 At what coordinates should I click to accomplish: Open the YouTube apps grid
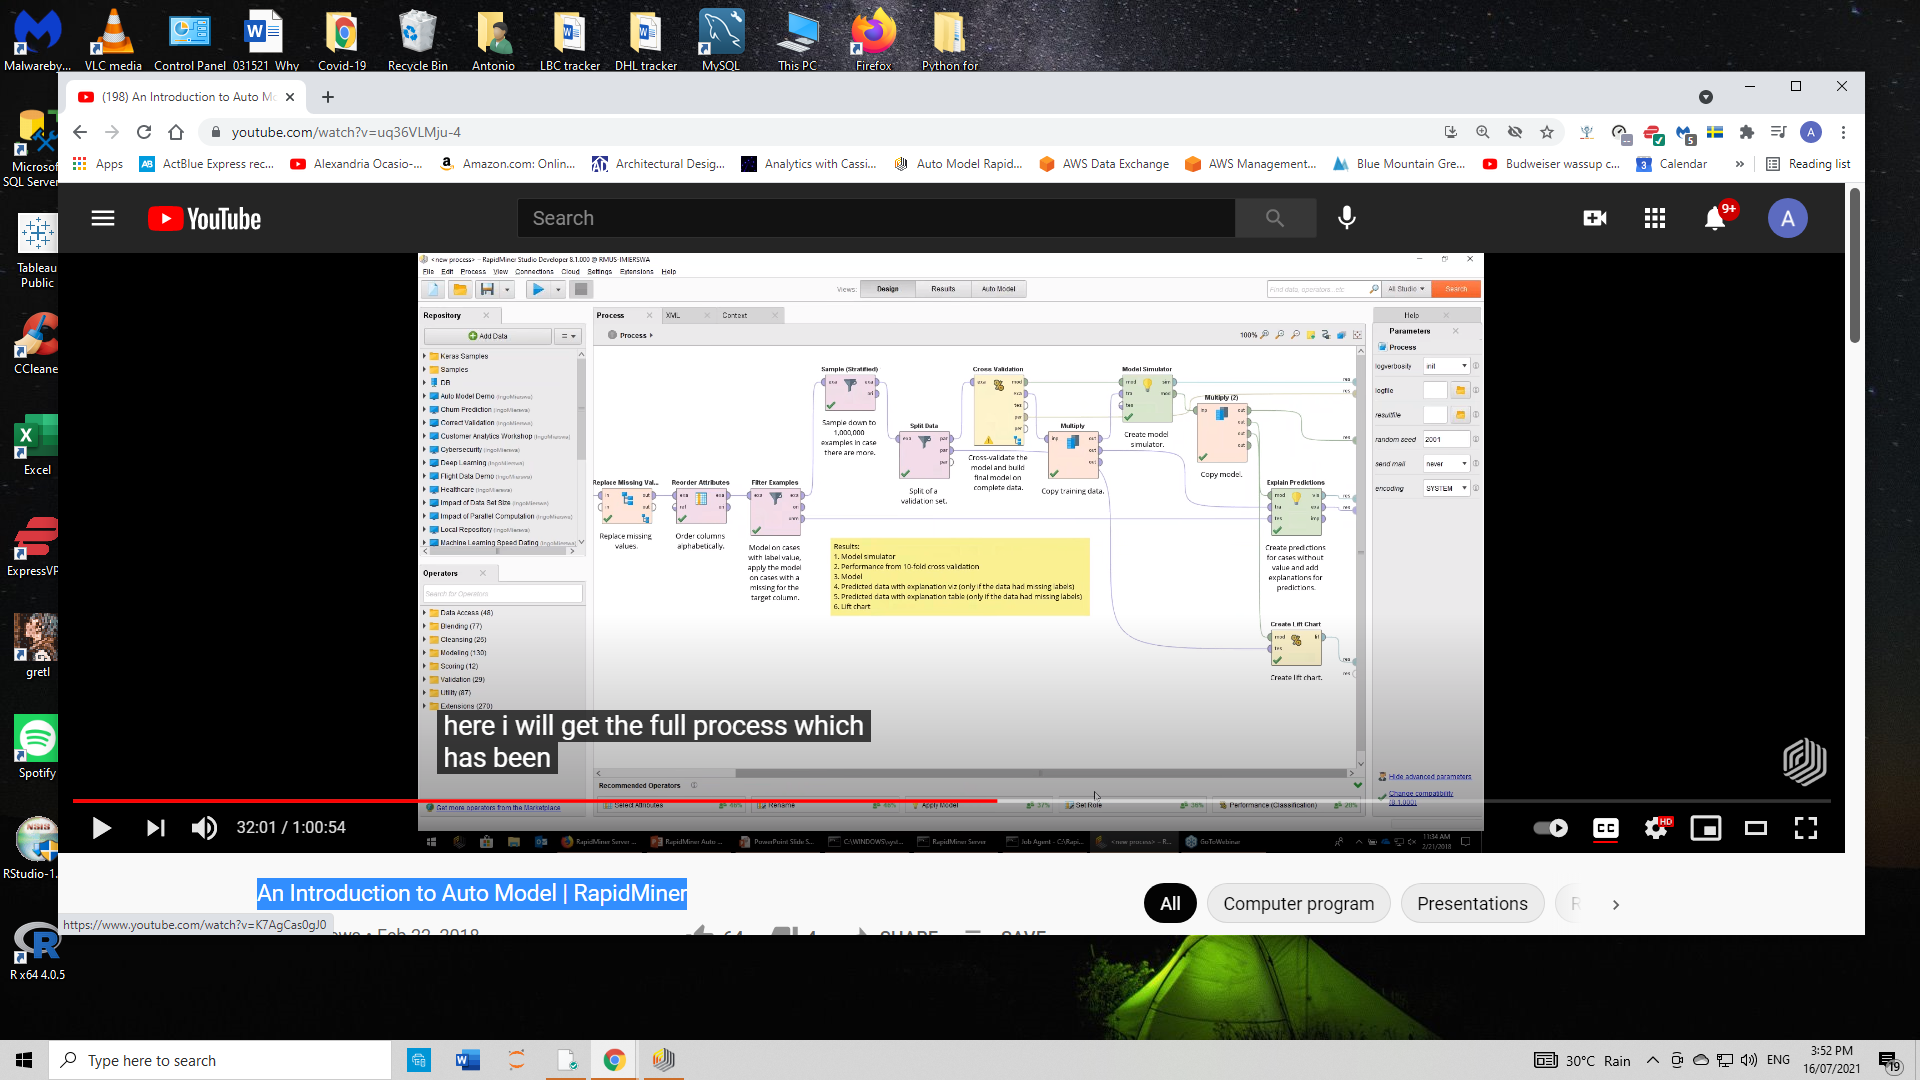click(1655, 218)
